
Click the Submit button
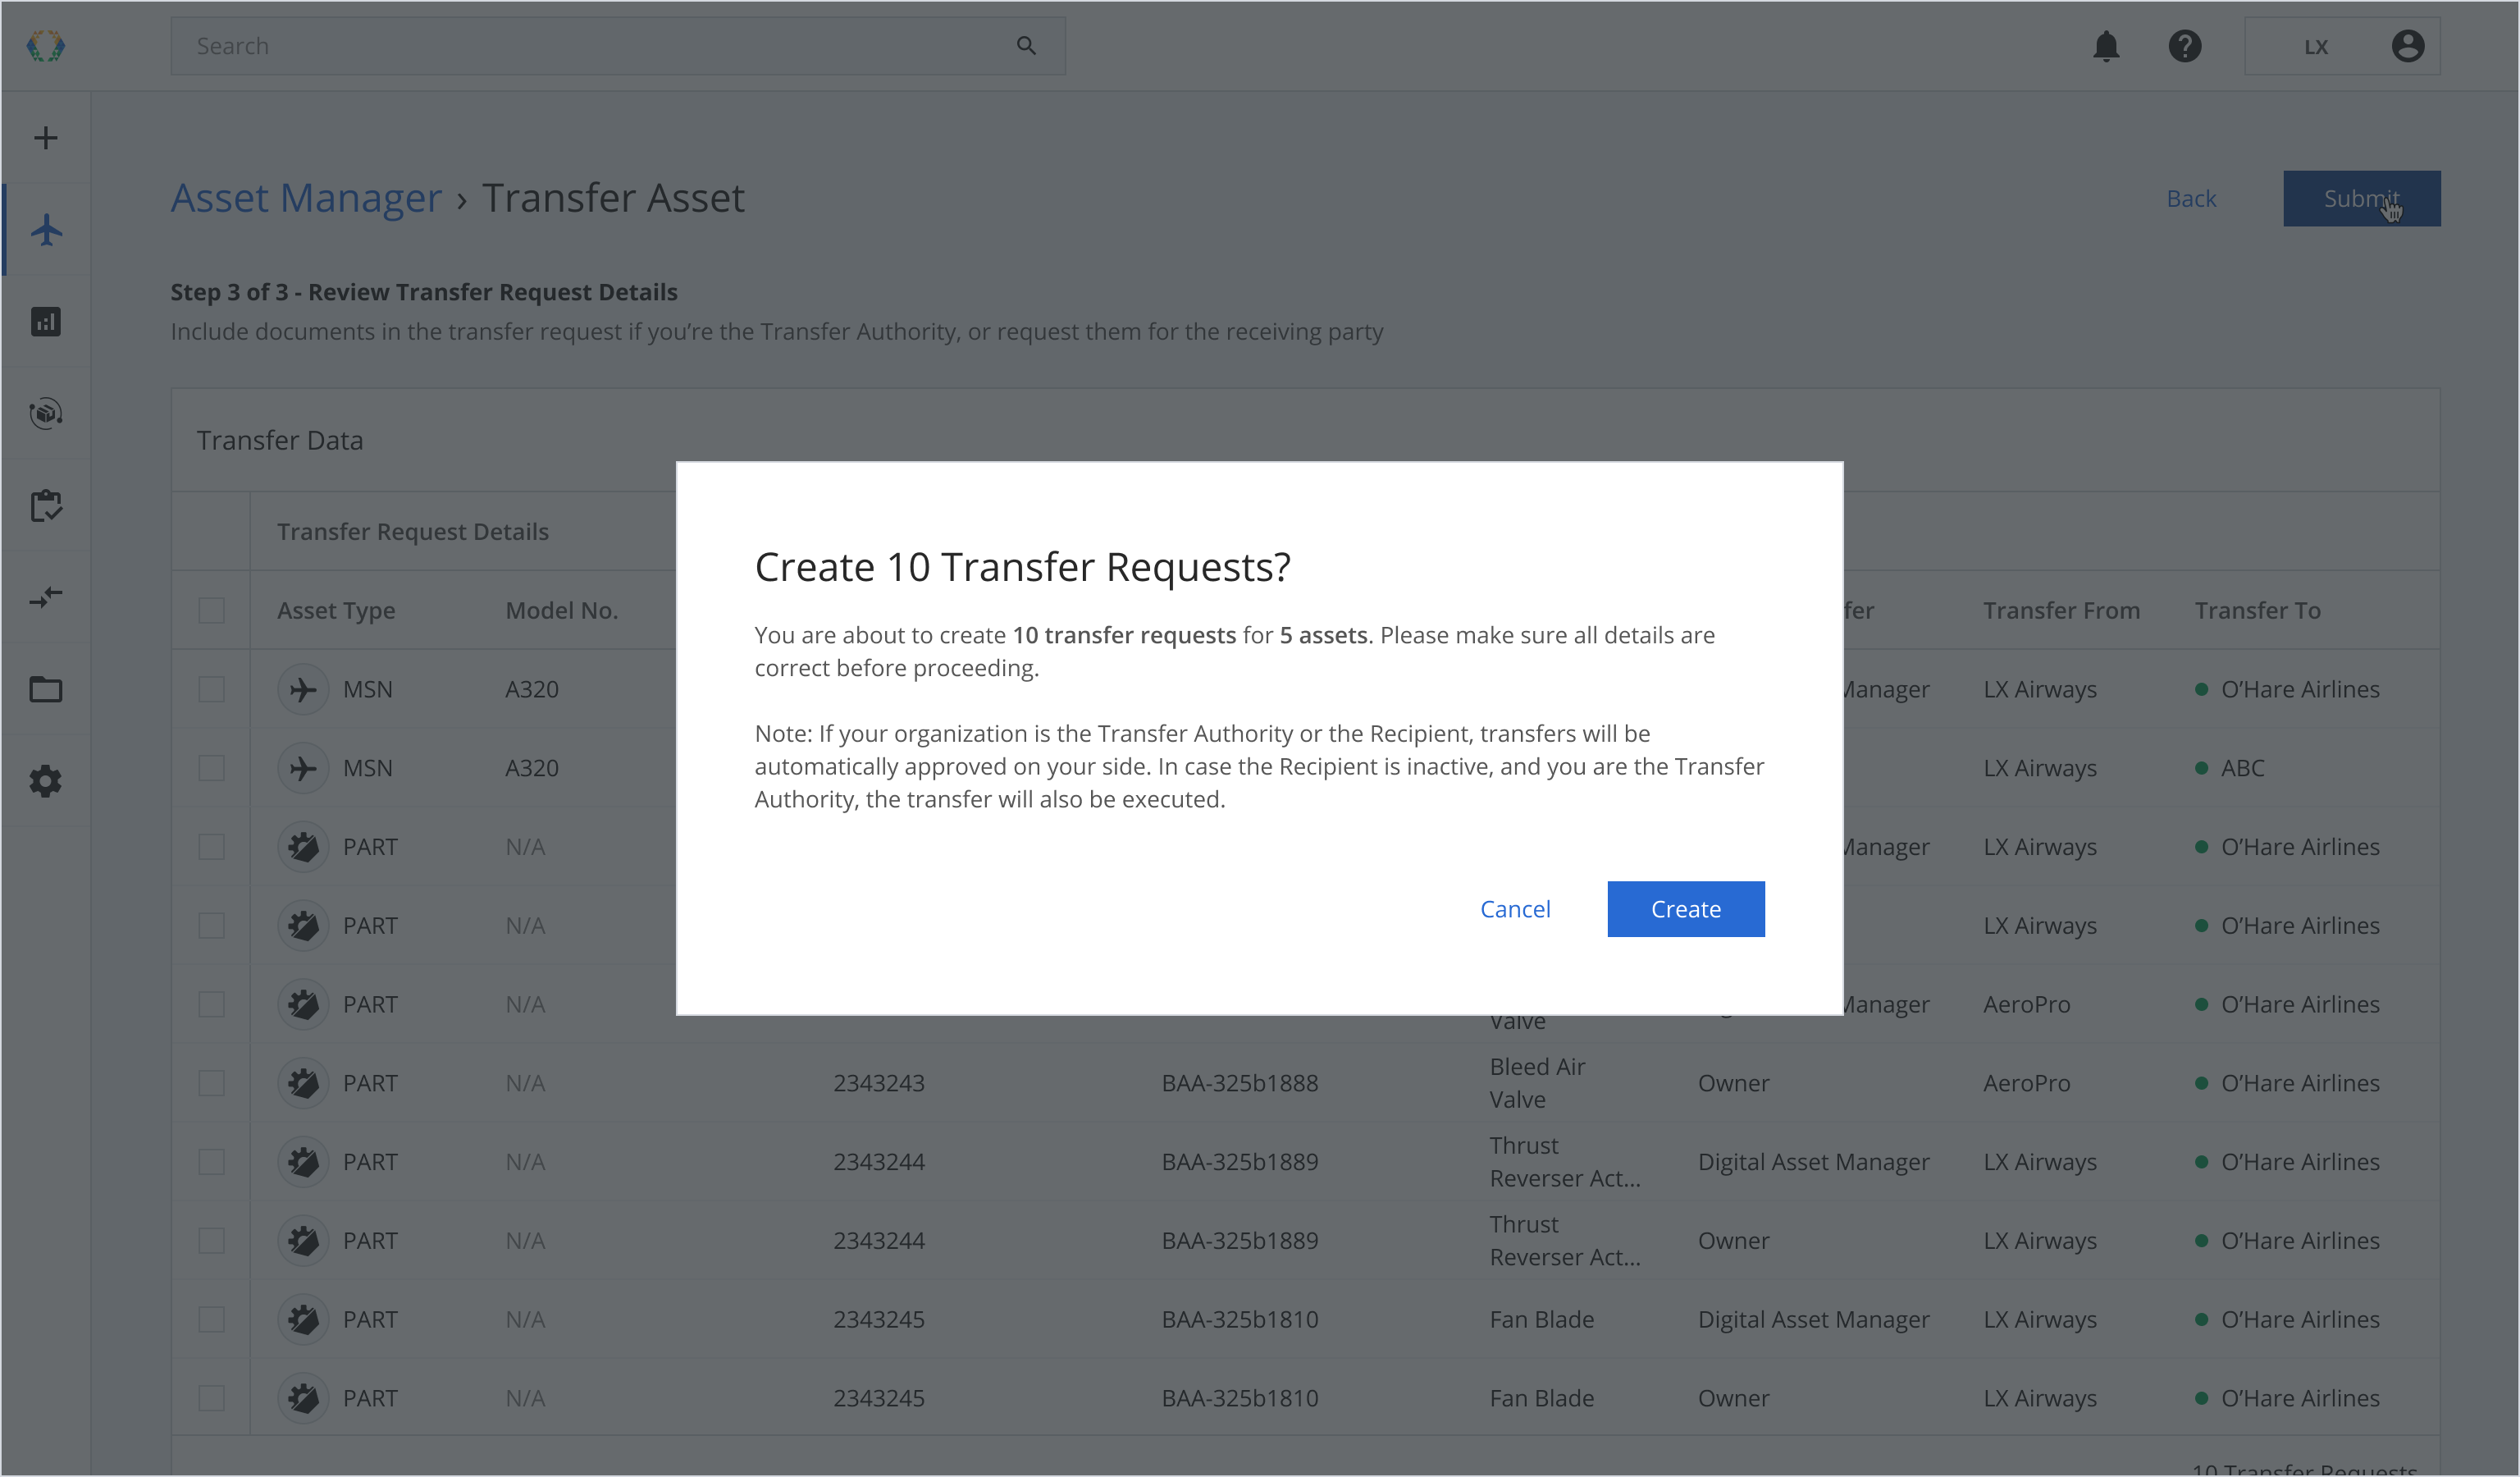click(2360, 198)
